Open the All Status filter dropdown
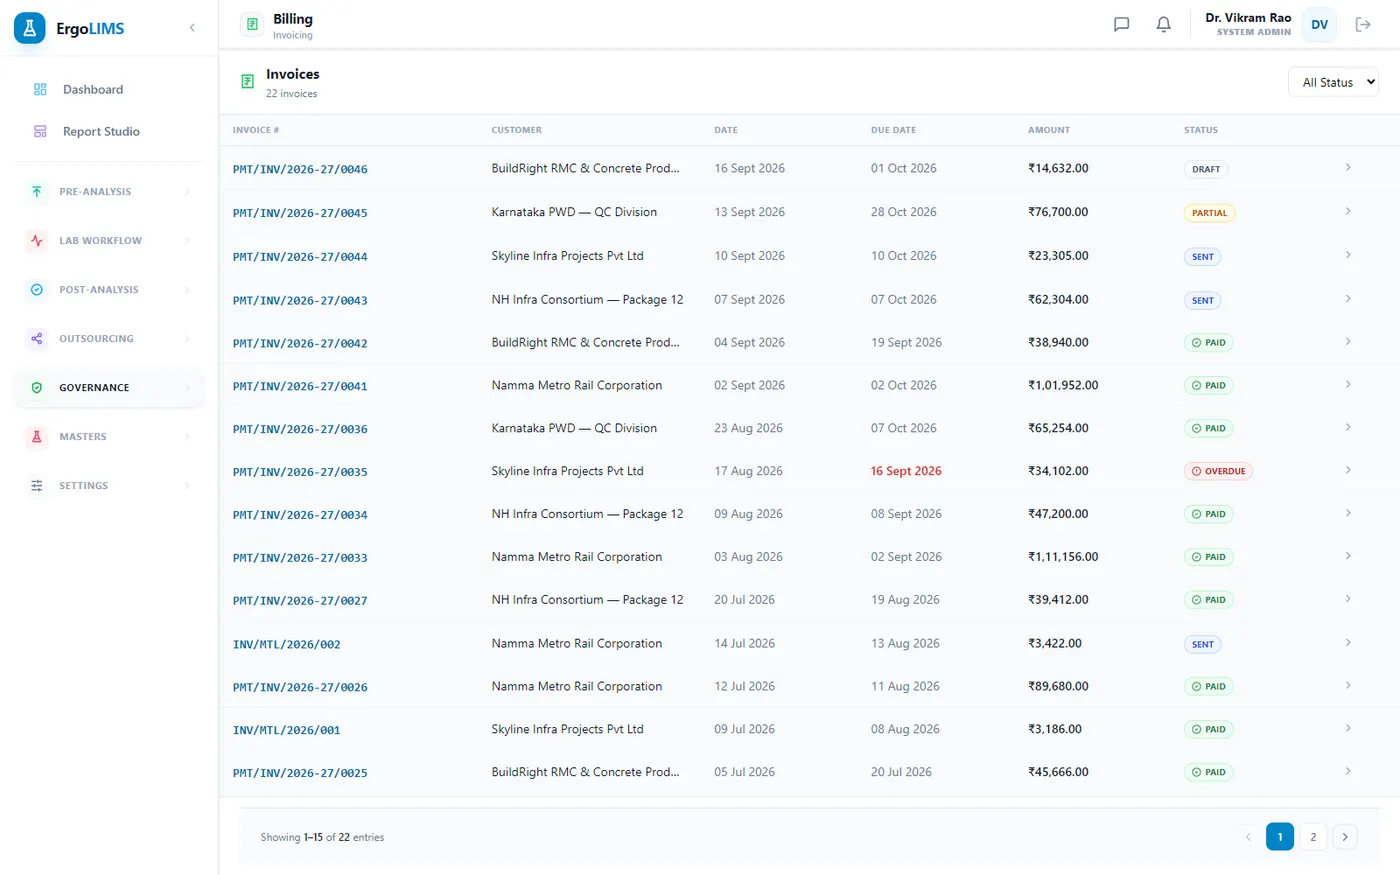The width and height of the screenshot is (1400, 875). pyautogui.click(x=1333, y=82)
